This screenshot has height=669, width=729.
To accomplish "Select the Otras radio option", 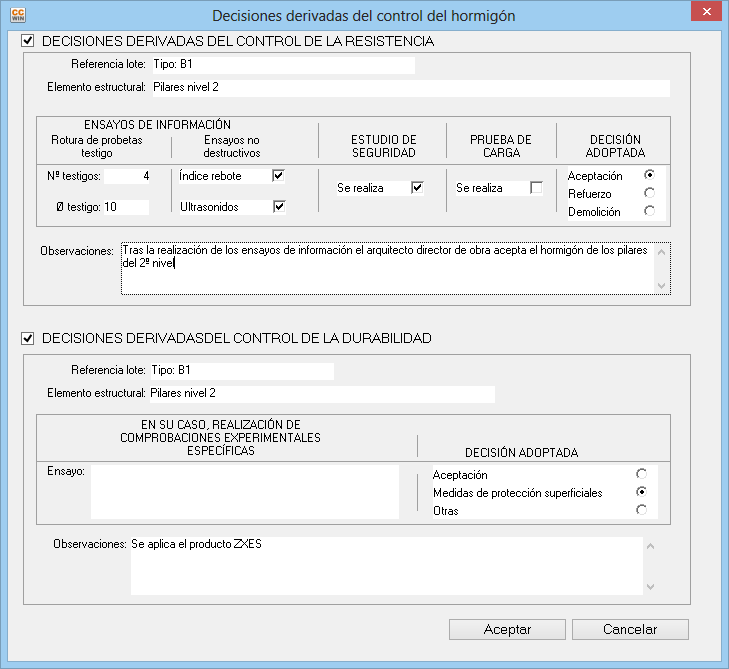I will (x=641, y=510).
